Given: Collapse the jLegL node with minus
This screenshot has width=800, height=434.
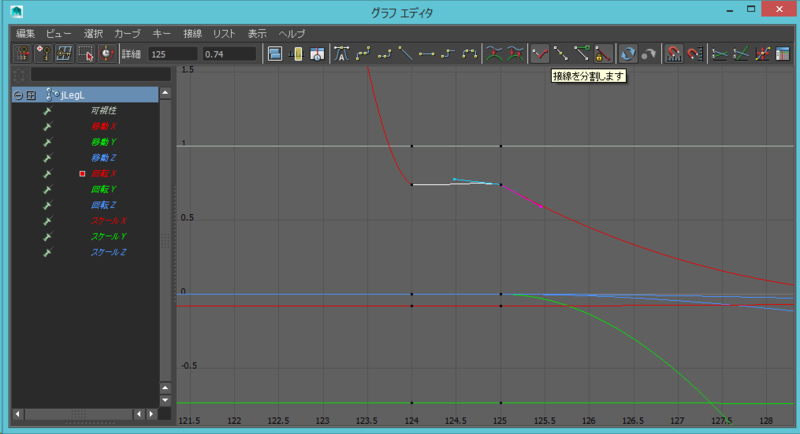Looking at the screenshot, I should click(18, 95).
